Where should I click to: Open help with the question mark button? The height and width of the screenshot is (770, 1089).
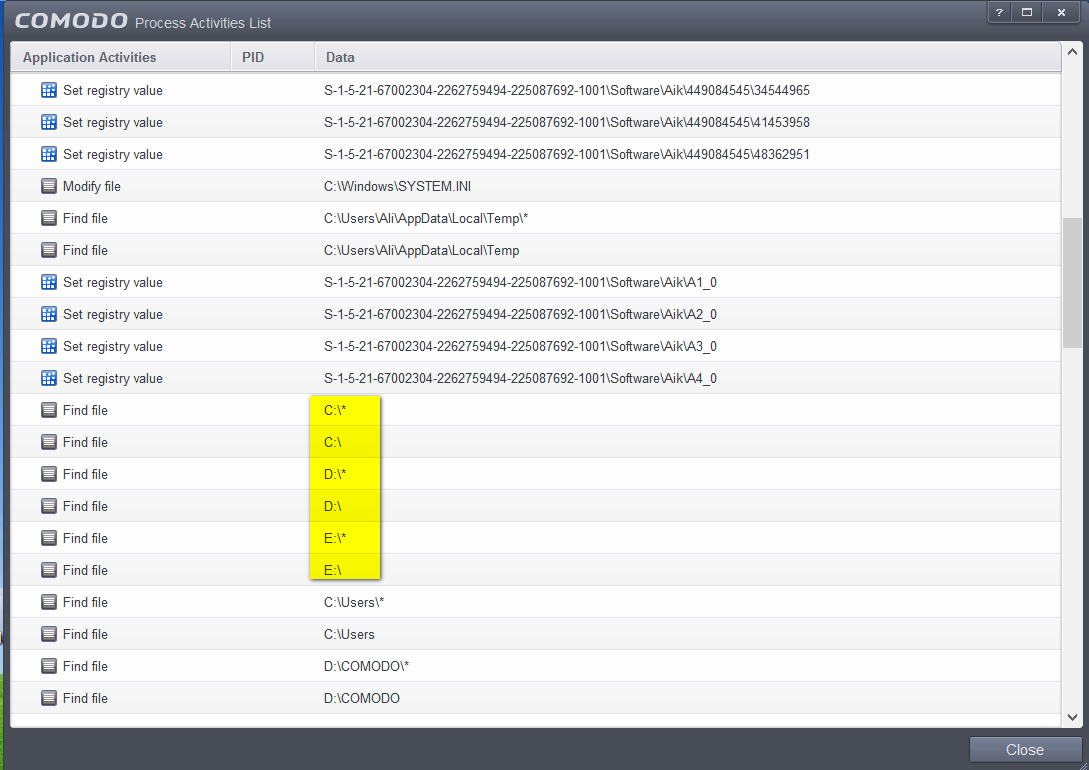coord(999,12)
